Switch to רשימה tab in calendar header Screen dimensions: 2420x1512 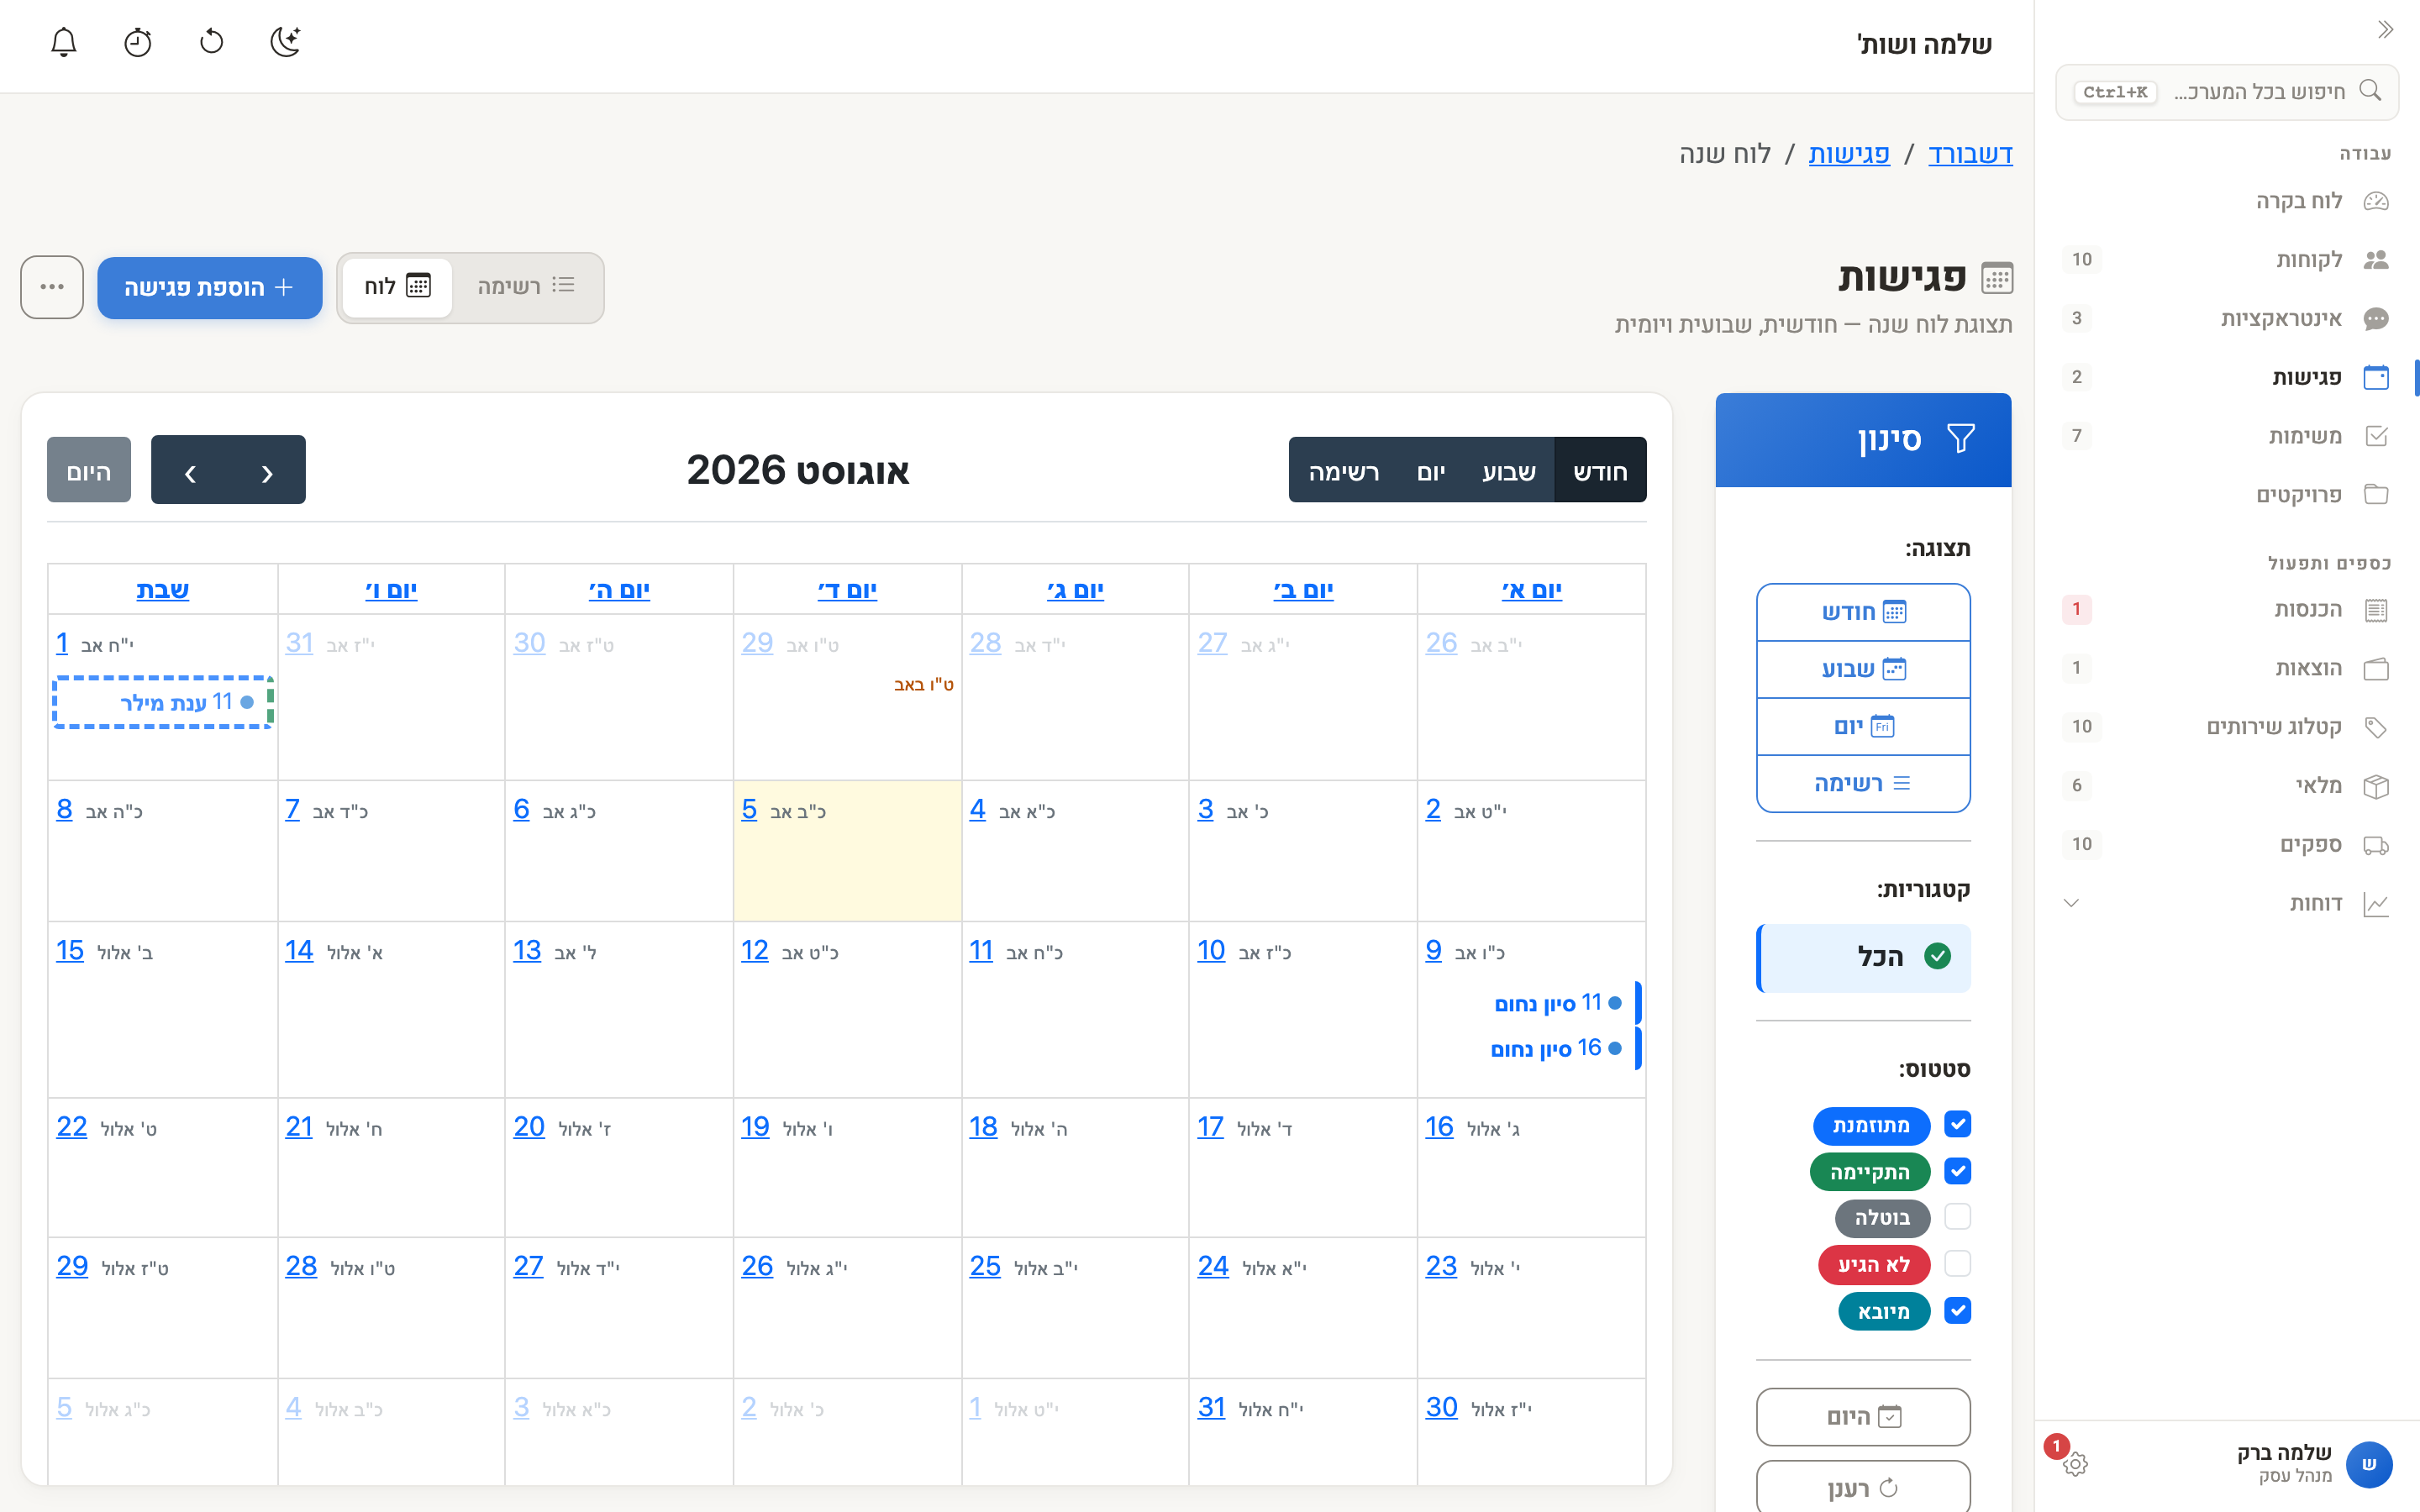pyautogui.click(x=1344, y=471)
